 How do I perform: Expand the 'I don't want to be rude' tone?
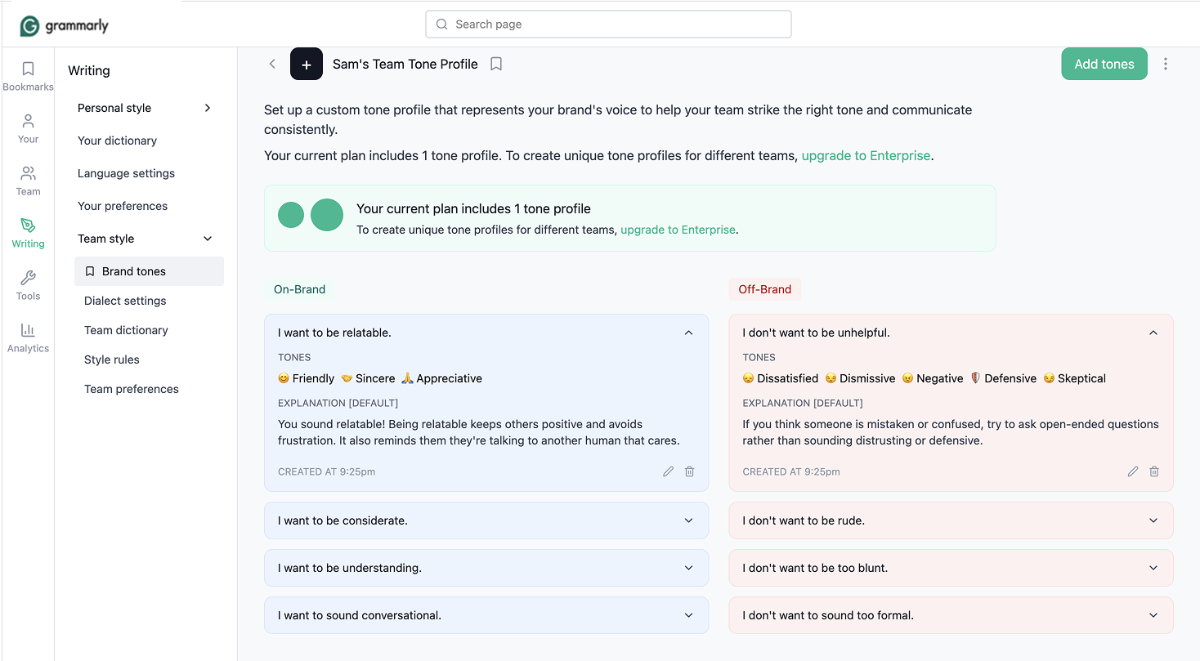pos(1151,520)
